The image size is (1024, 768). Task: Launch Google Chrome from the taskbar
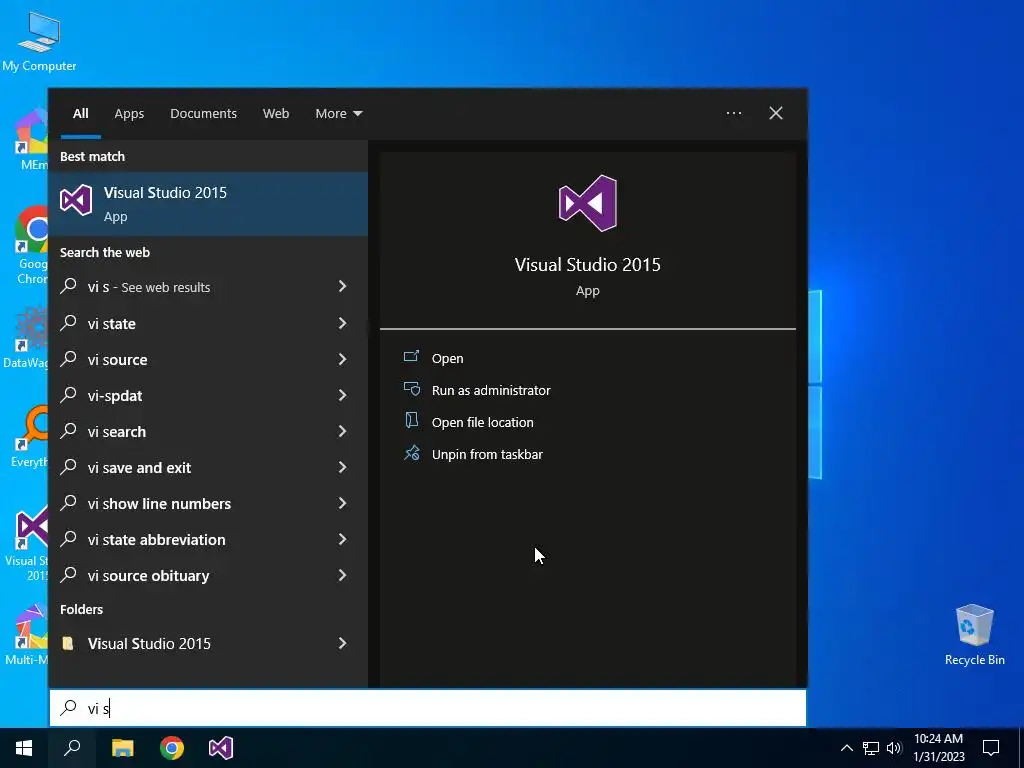tap(172, 748)
